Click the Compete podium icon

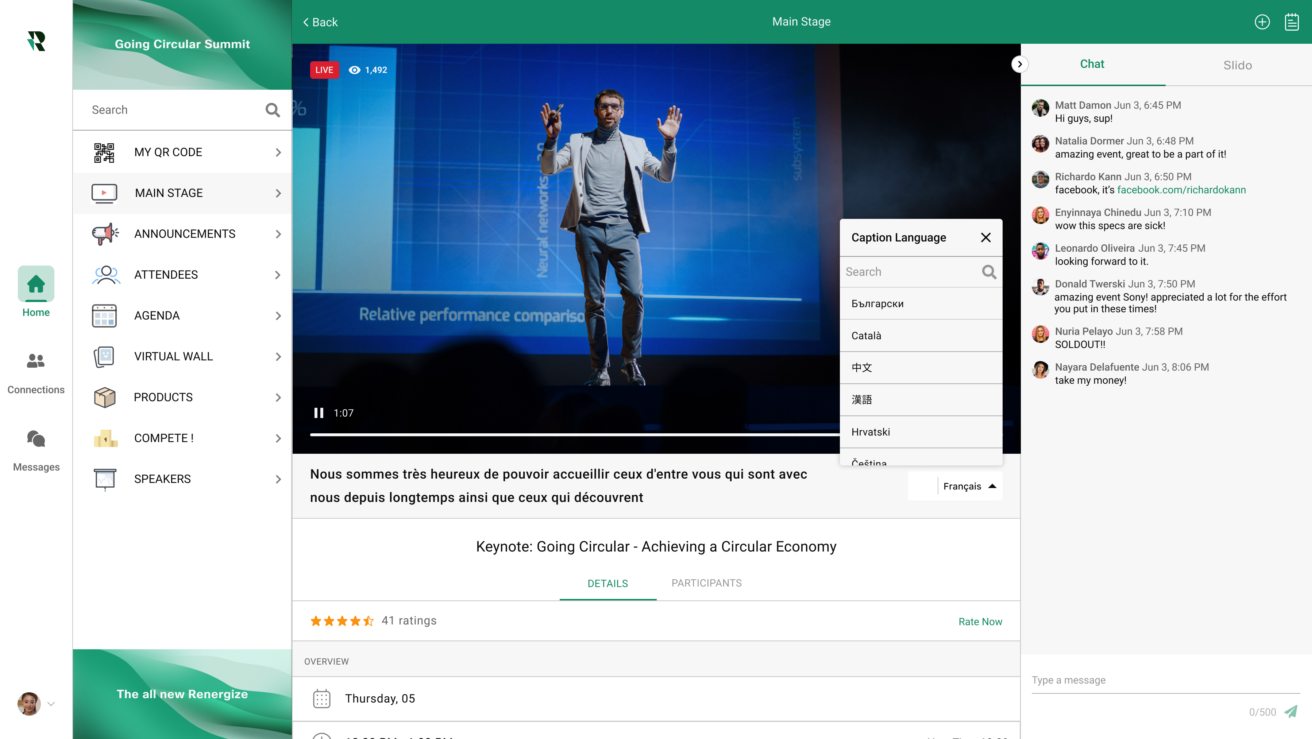[x=105, y=438]
